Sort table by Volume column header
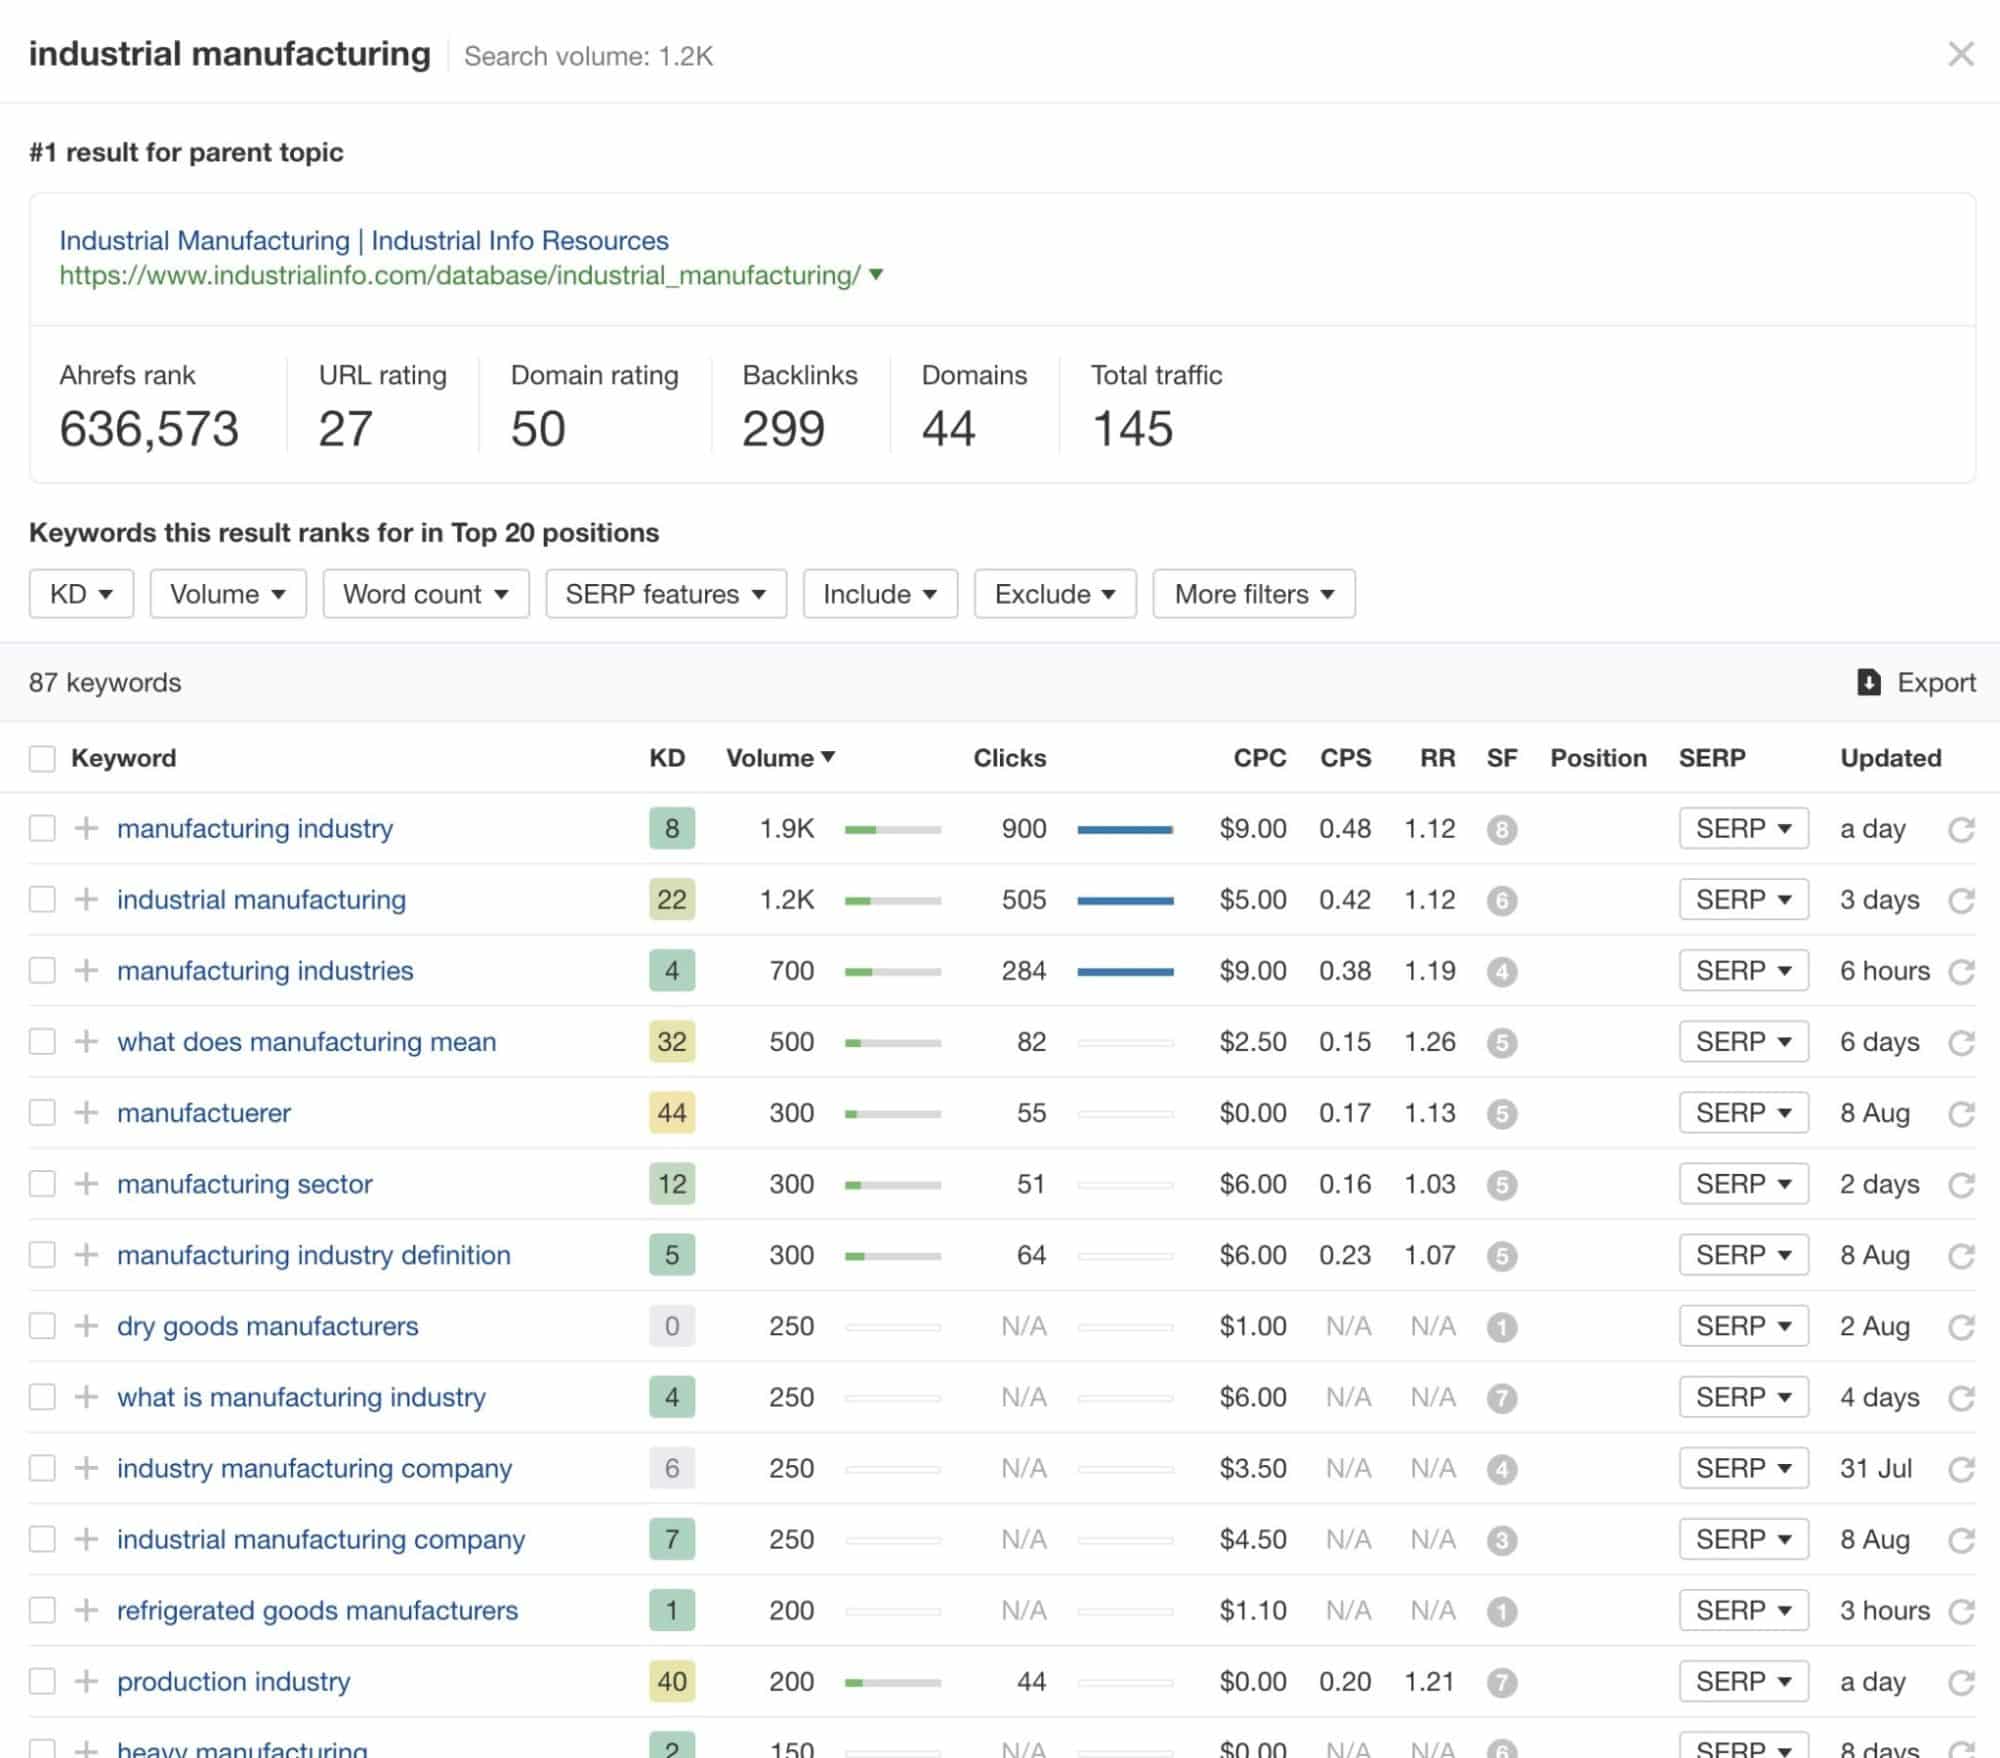Viewport: 2000px width, 1758px height. coord(780,758)
